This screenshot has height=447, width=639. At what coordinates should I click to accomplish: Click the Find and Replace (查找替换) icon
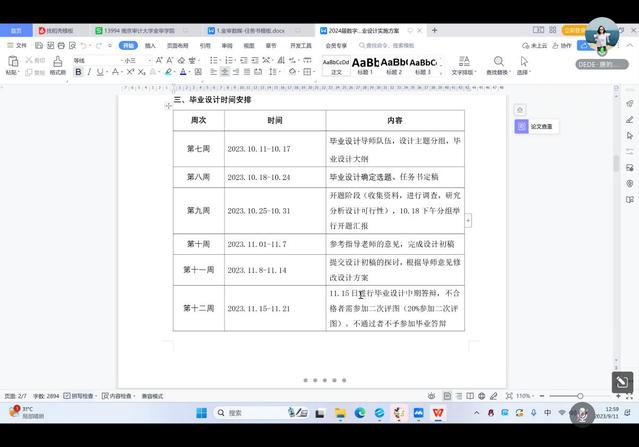[496, 62]
